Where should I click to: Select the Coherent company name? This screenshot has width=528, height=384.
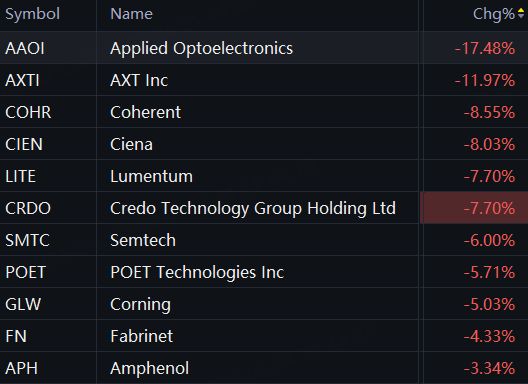[x=145, y=112]
